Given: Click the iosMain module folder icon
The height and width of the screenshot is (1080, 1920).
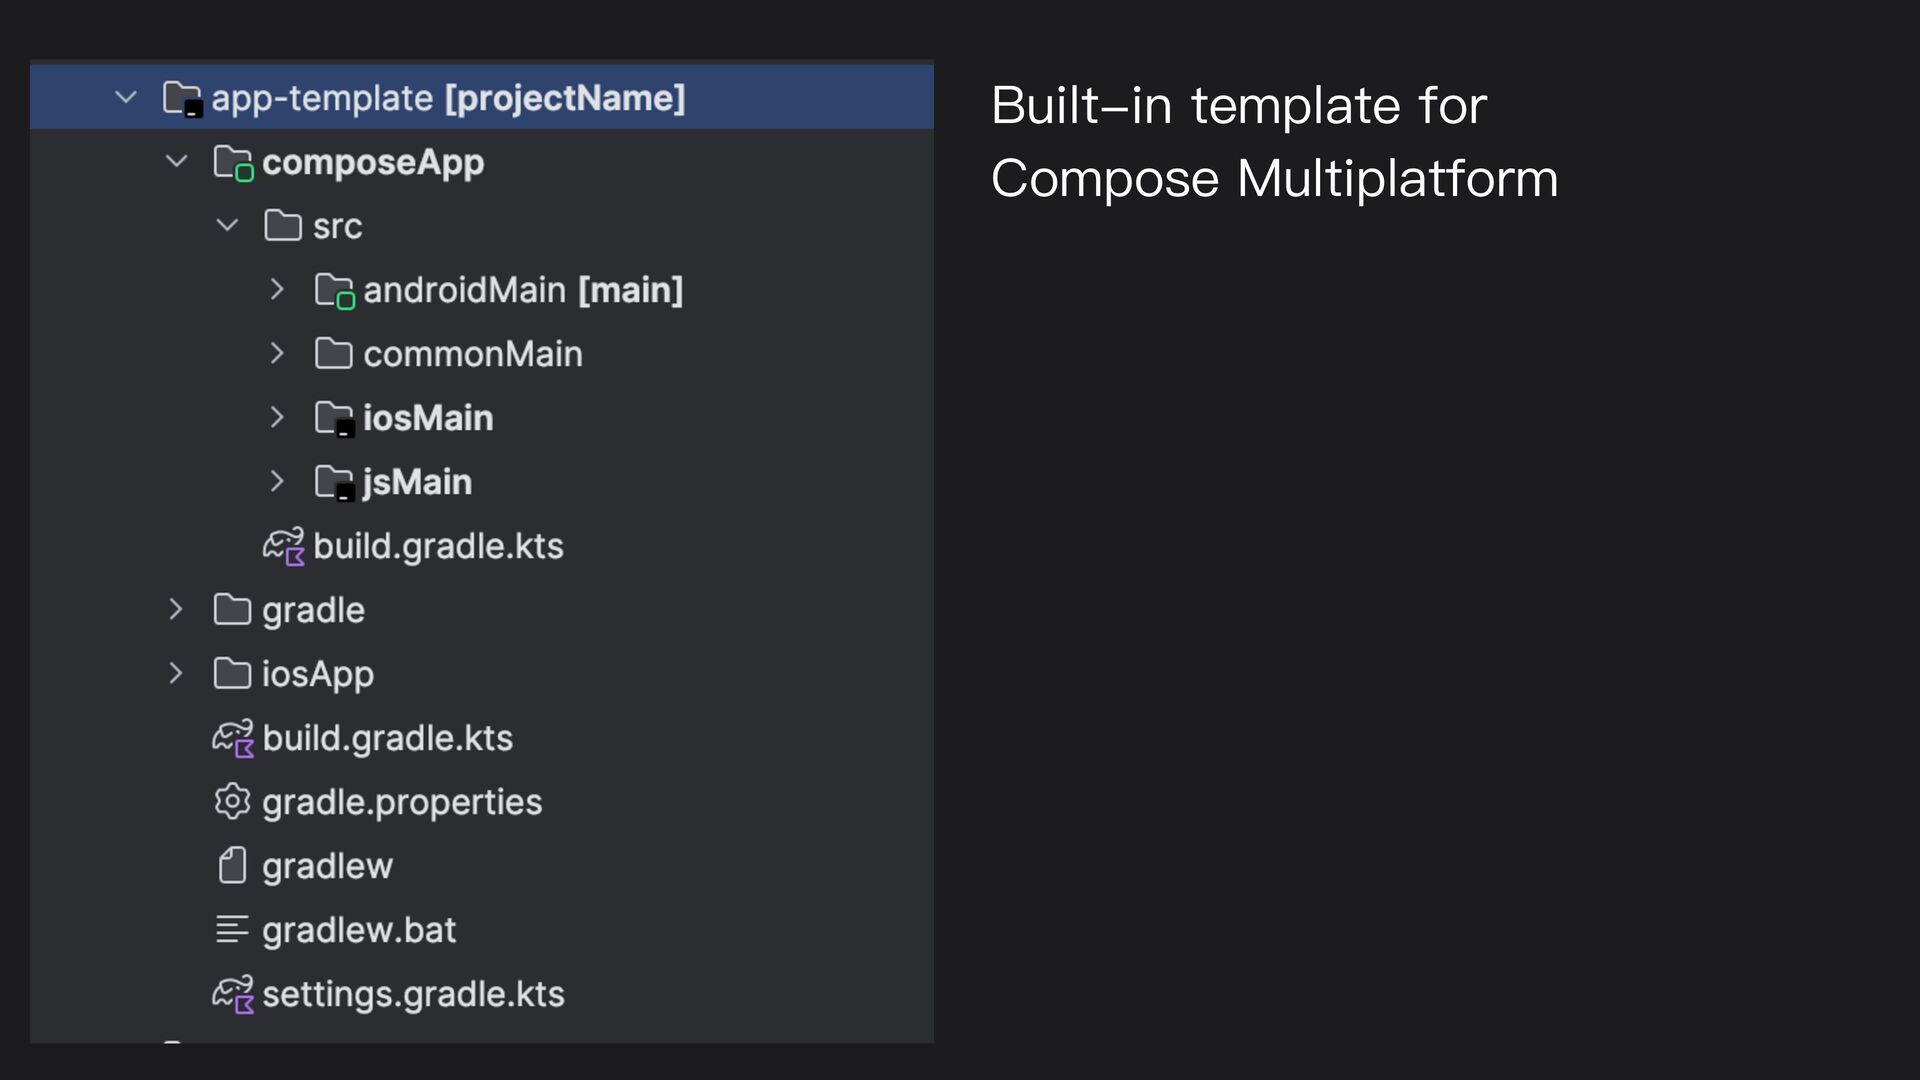Looking at the screenshot, I should (x=335, y=419).
